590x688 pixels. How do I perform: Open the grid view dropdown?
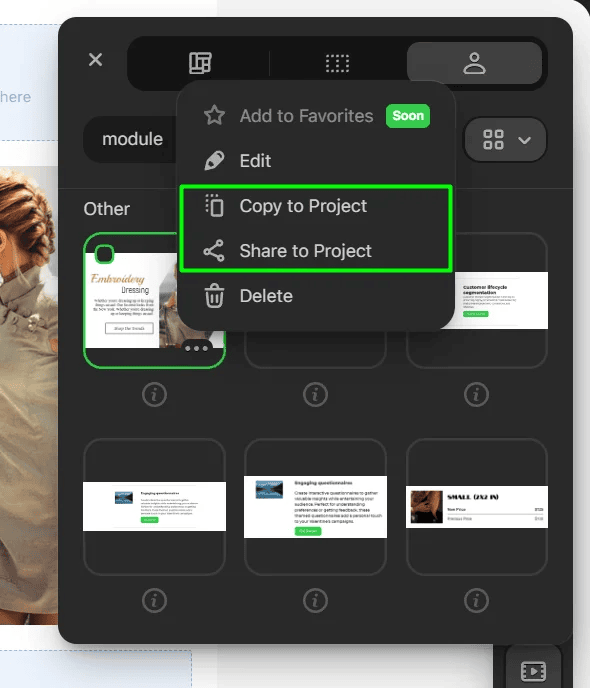[505, 140]
